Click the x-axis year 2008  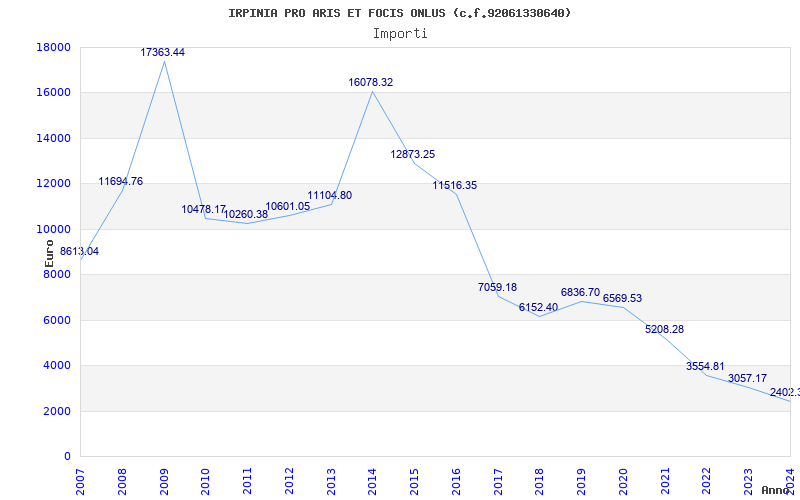tap(122, 482)
